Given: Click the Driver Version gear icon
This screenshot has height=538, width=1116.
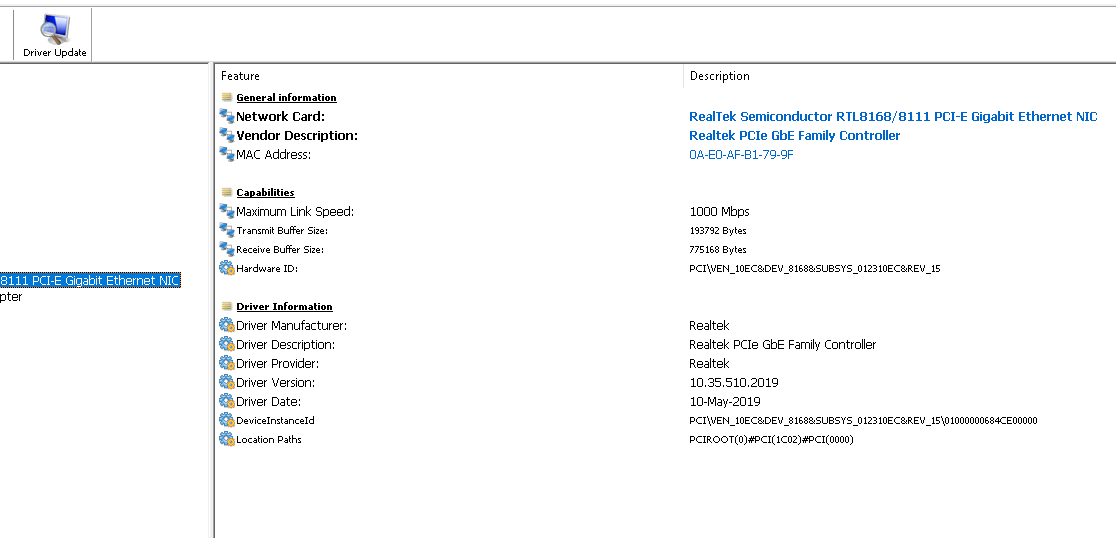Looking at the screenshot, I should (227, 383).
